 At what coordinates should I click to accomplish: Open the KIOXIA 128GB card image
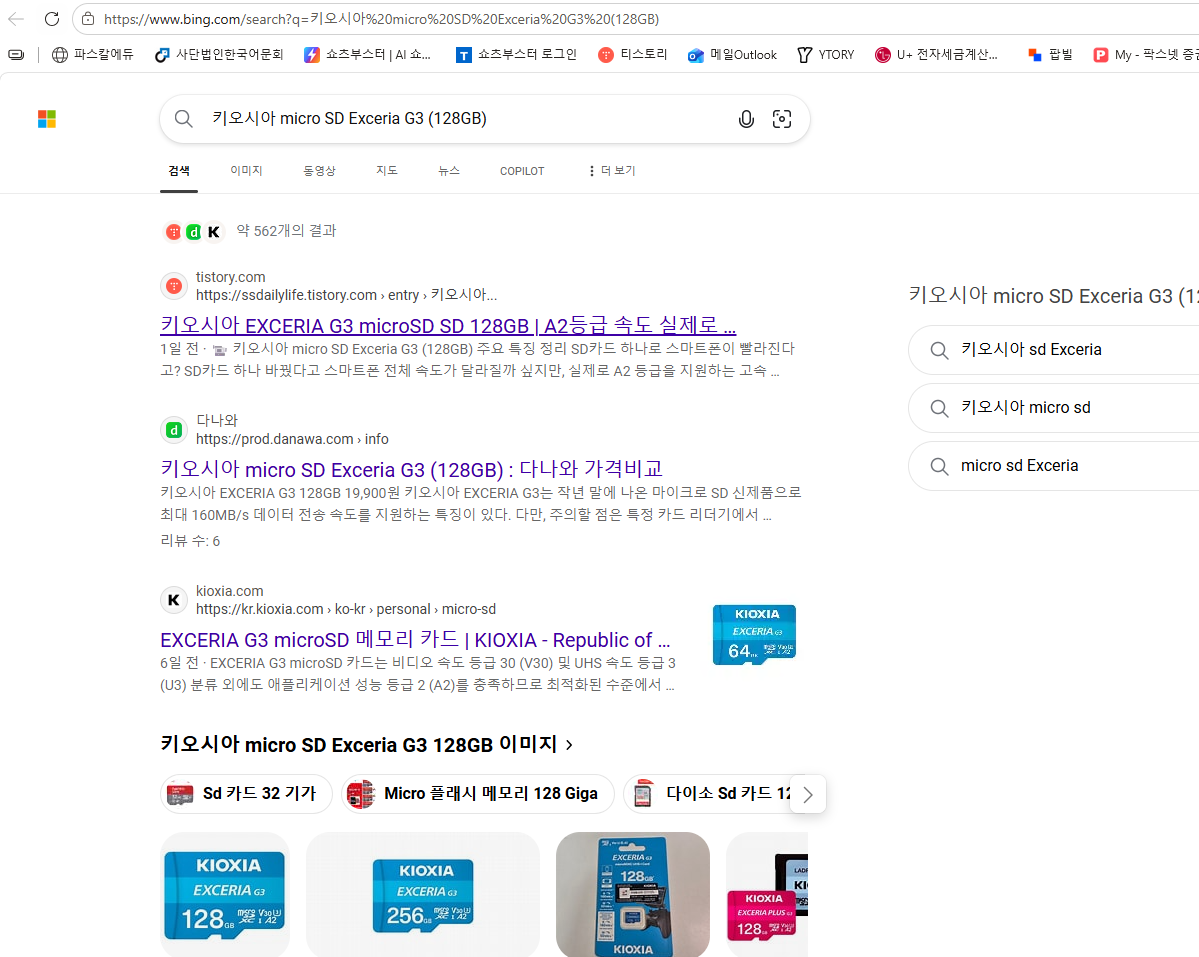click(x=225, y=894)
